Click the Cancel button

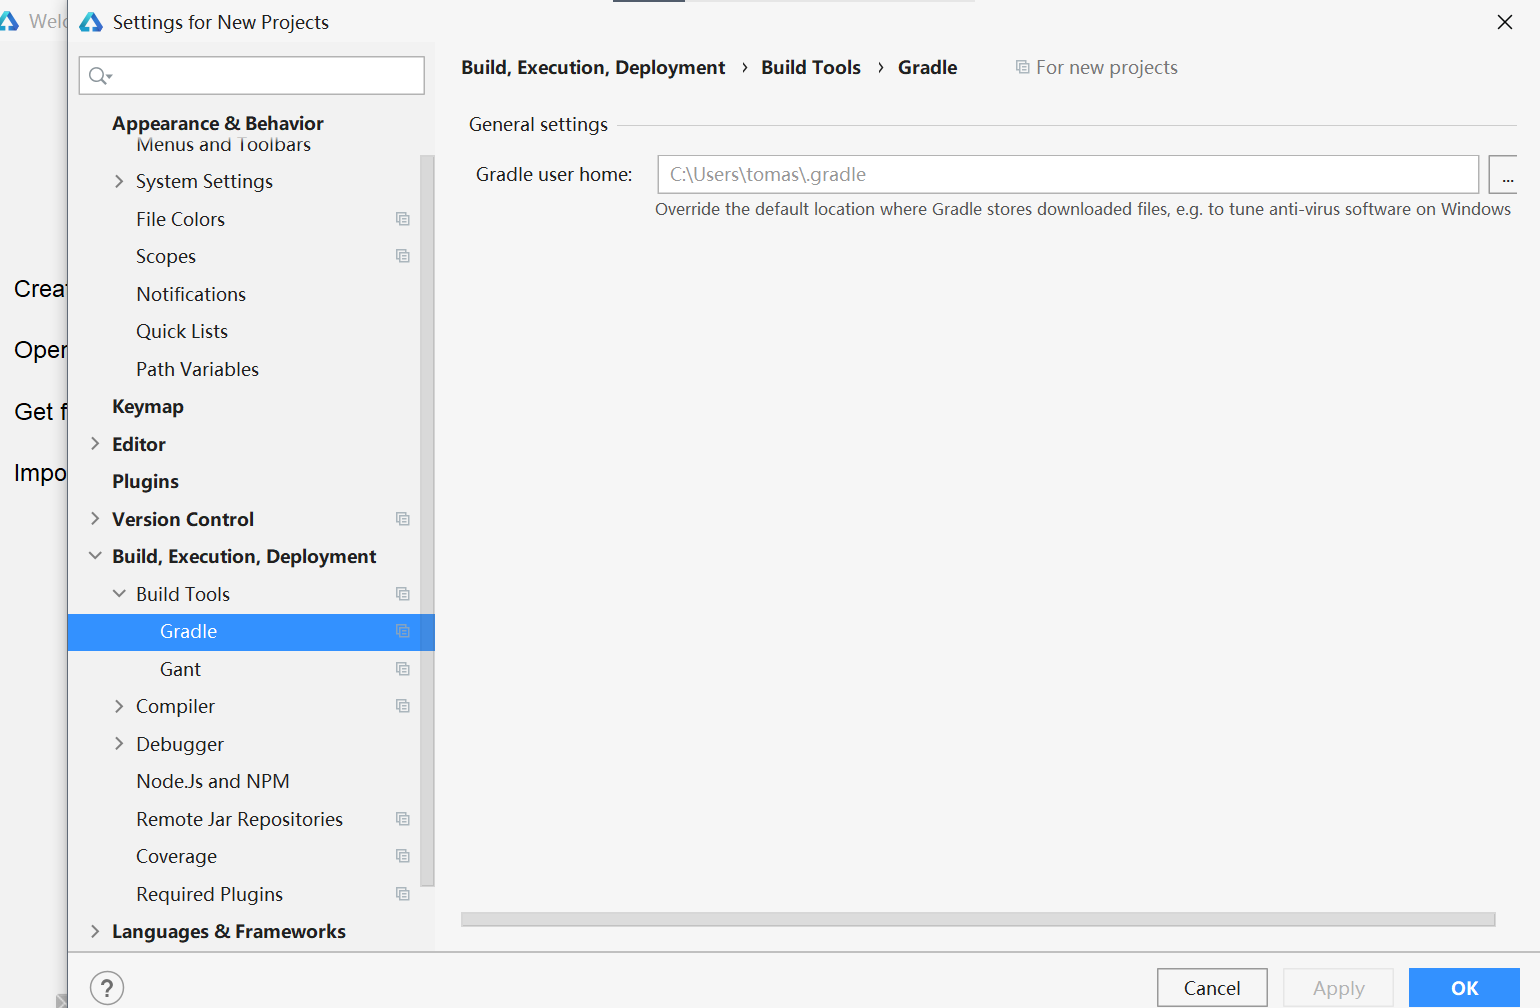click(x=1212, y=988)
